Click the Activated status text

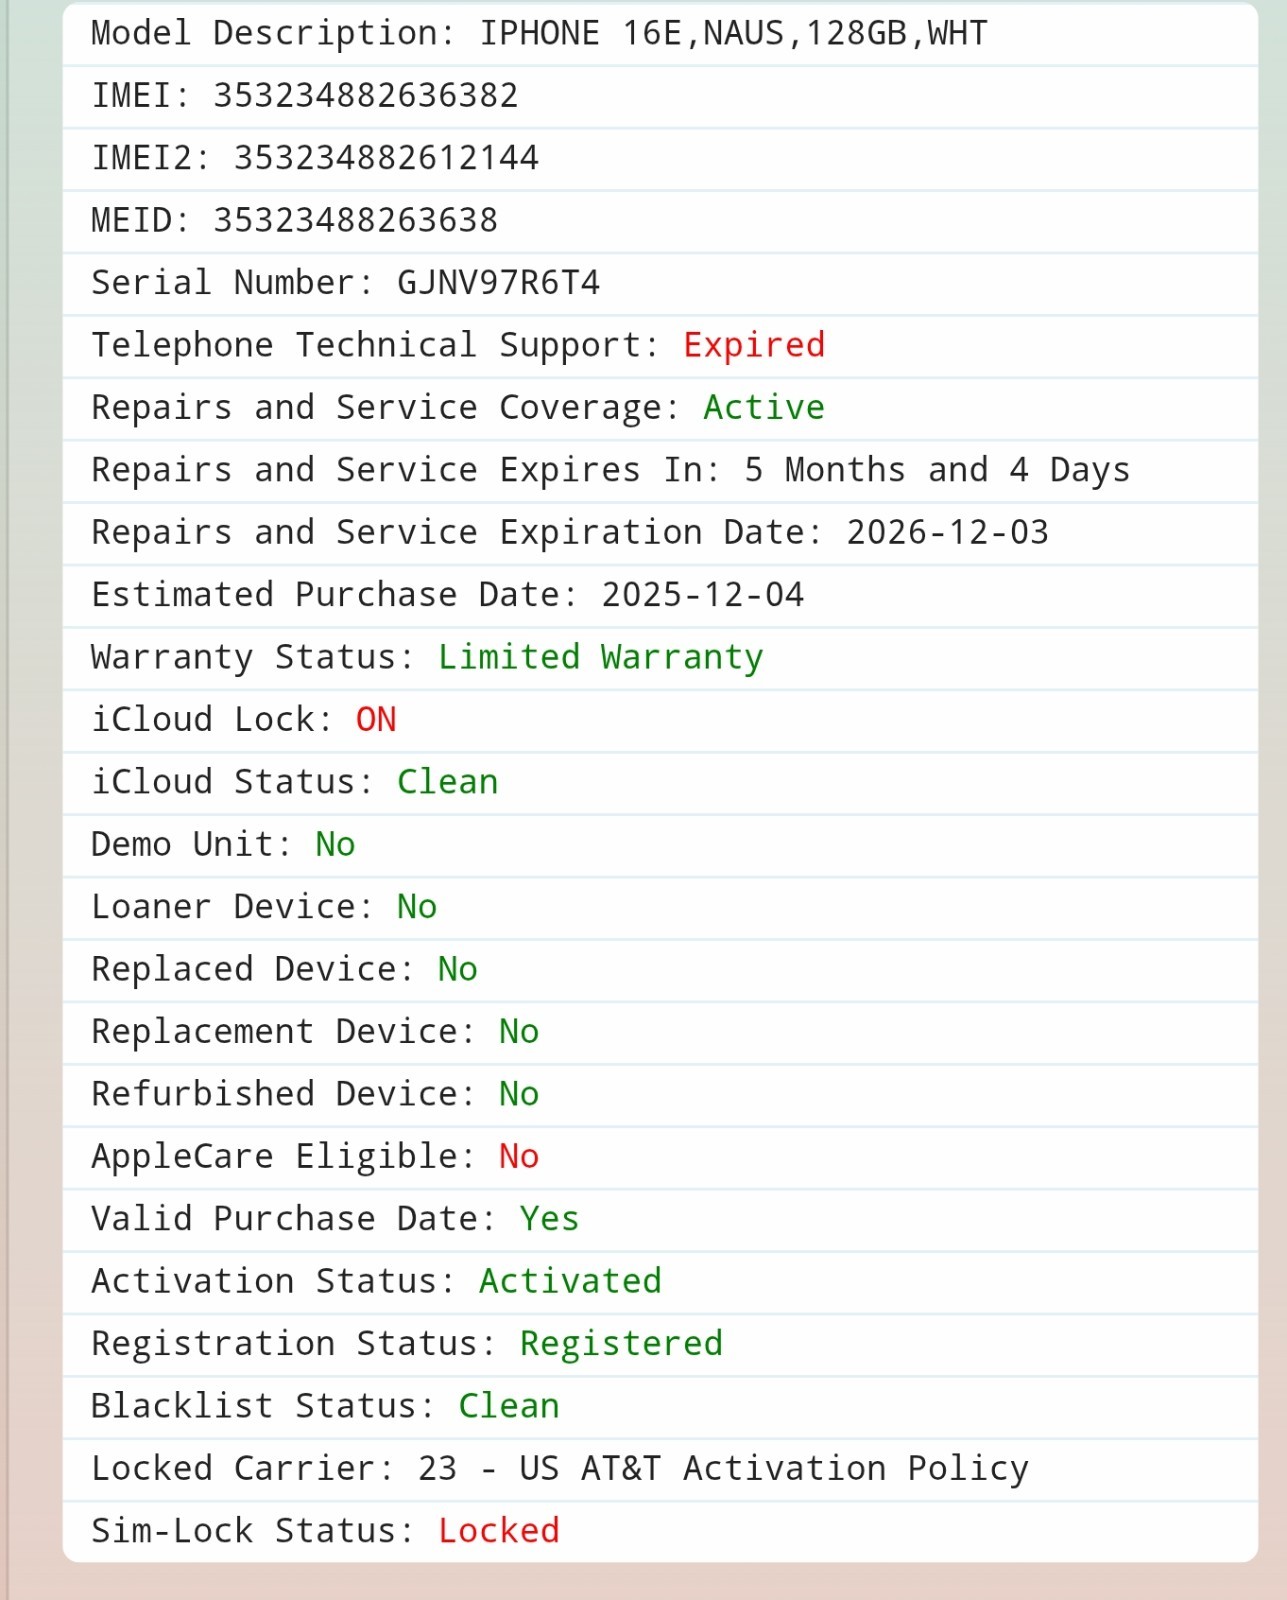pyautogui.click(x=570, y=1281)
